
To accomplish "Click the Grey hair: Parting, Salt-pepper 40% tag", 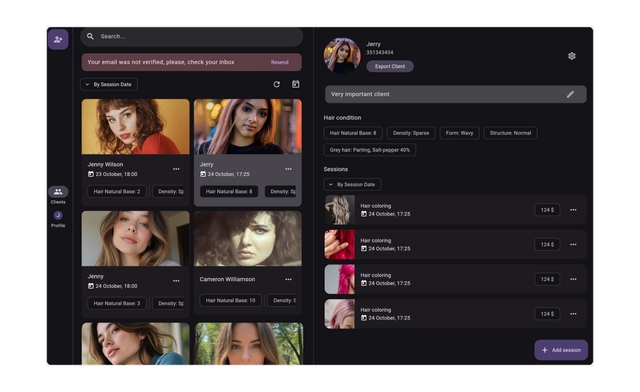I will click(x=370, y=150).
